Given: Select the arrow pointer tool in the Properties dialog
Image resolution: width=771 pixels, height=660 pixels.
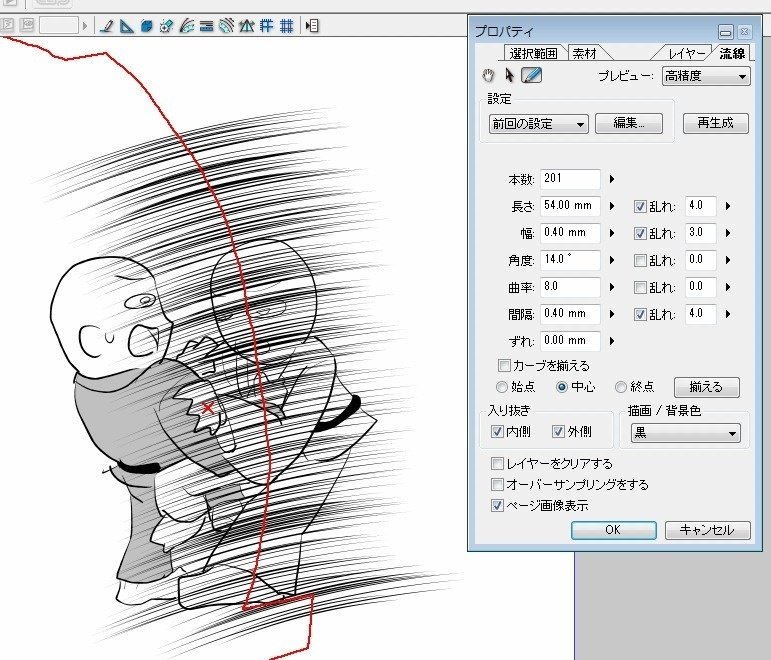Looking at the screenshot, I should 509,75.
